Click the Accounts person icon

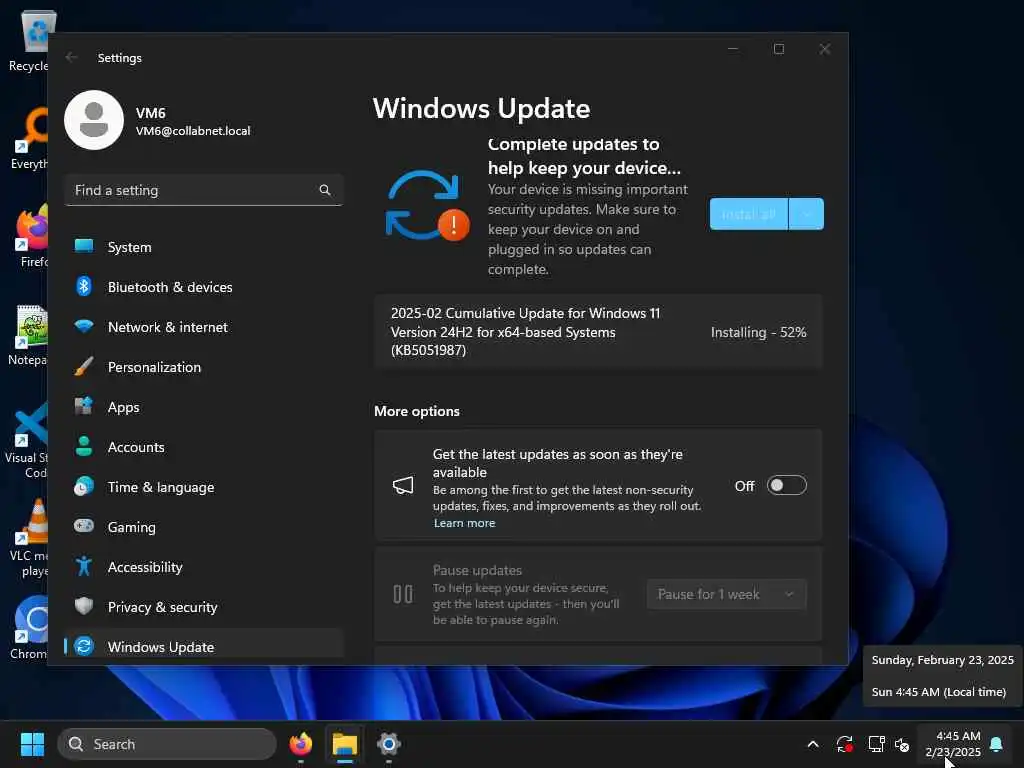(84, 446)
